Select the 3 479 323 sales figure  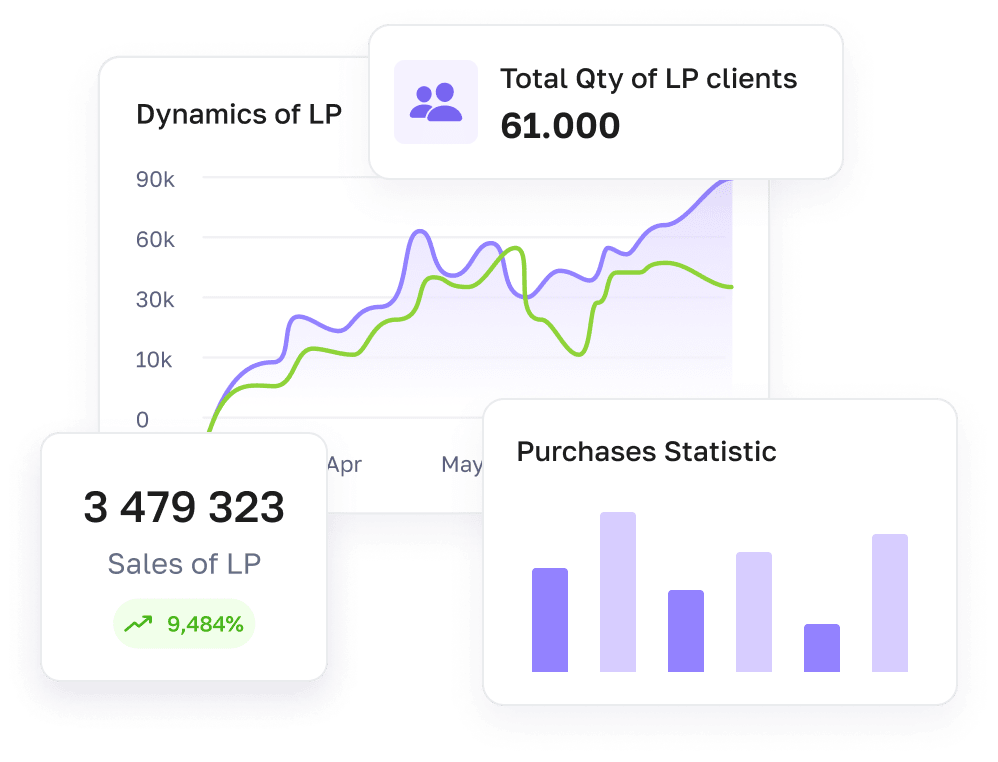184,507
